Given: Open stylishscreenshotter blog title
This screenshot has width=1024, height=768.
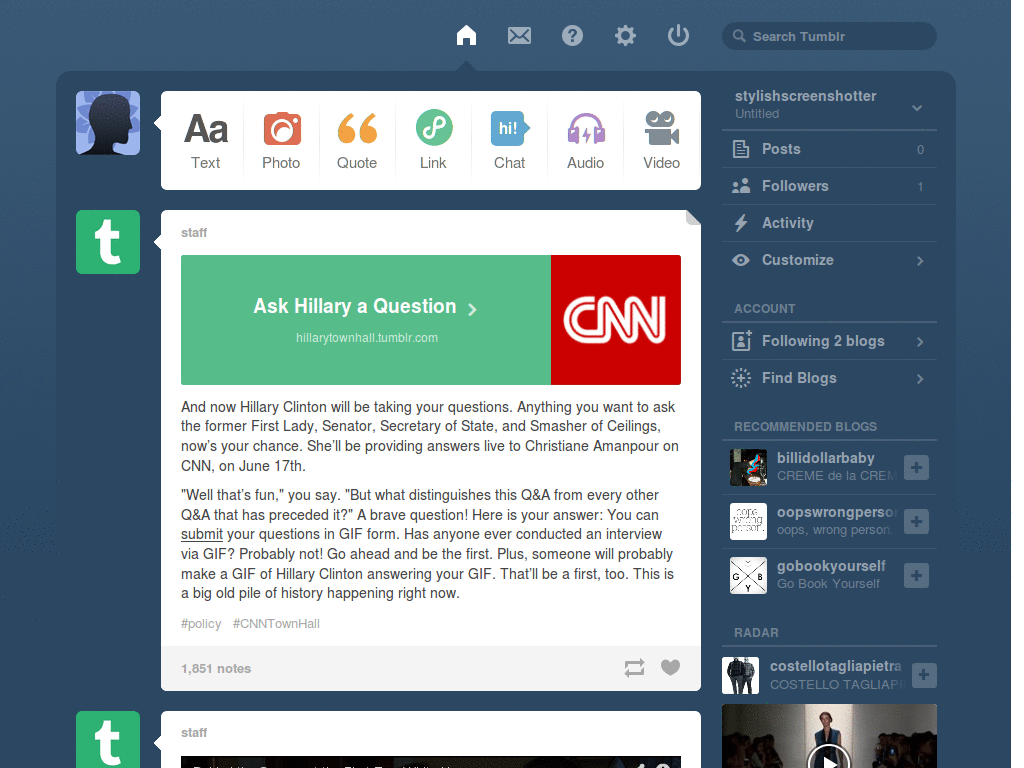Looking at the screenshot, I should (805, 96).
